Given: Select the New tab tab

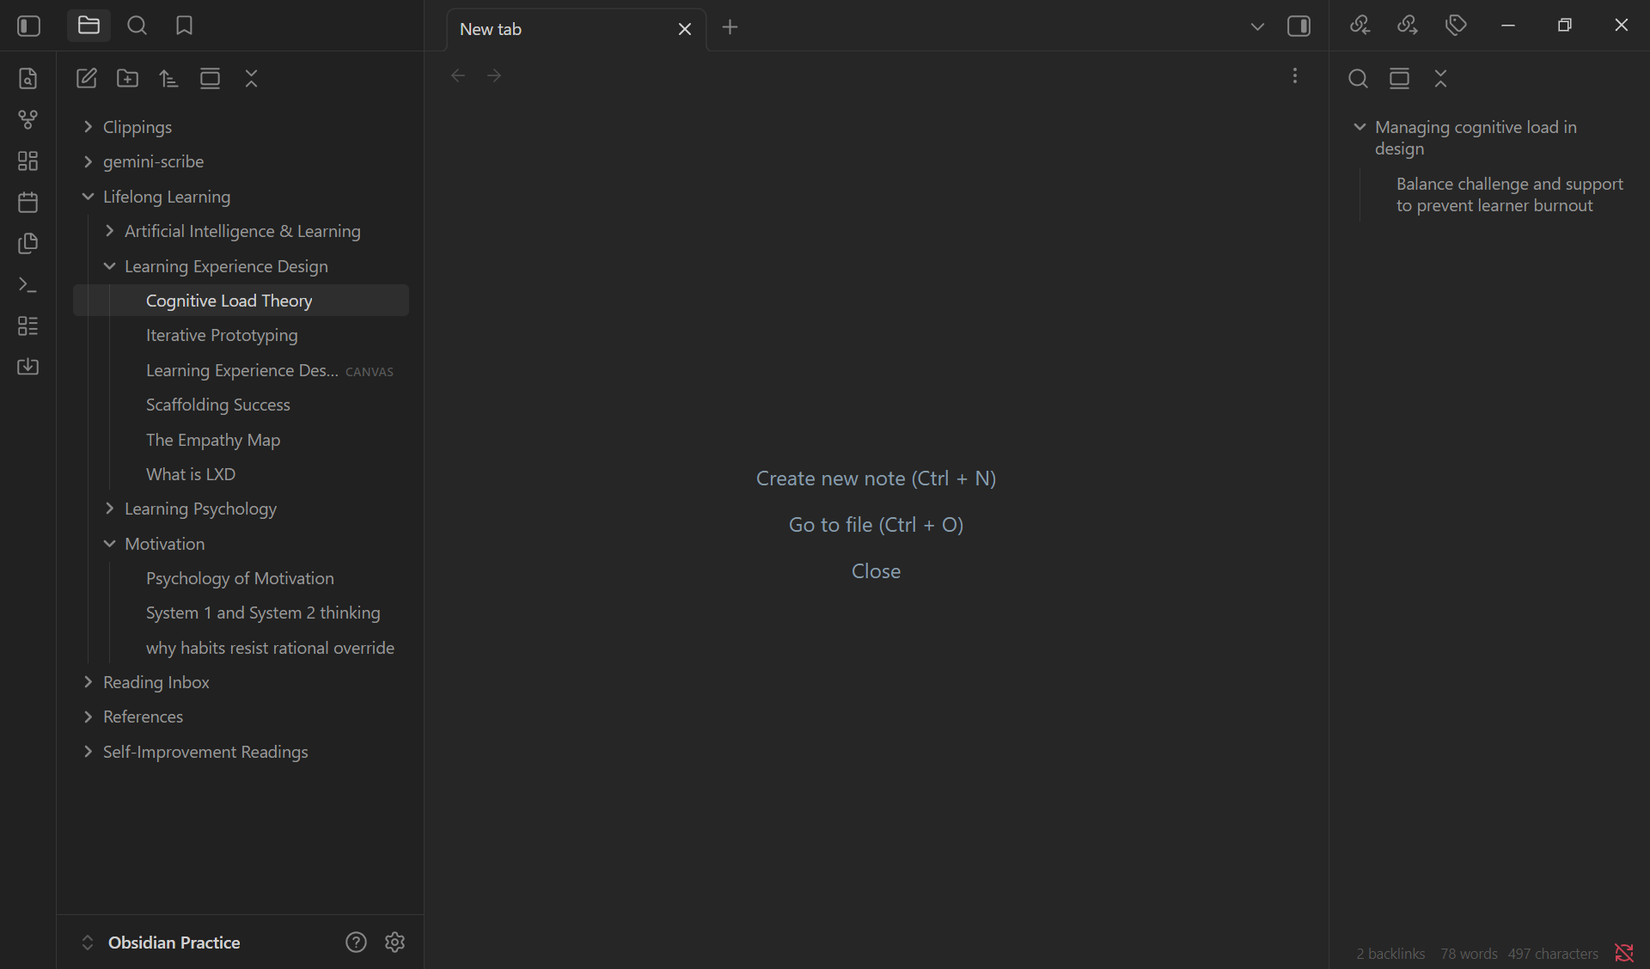Looking at the screenshot, I should [x=576, y=29].
